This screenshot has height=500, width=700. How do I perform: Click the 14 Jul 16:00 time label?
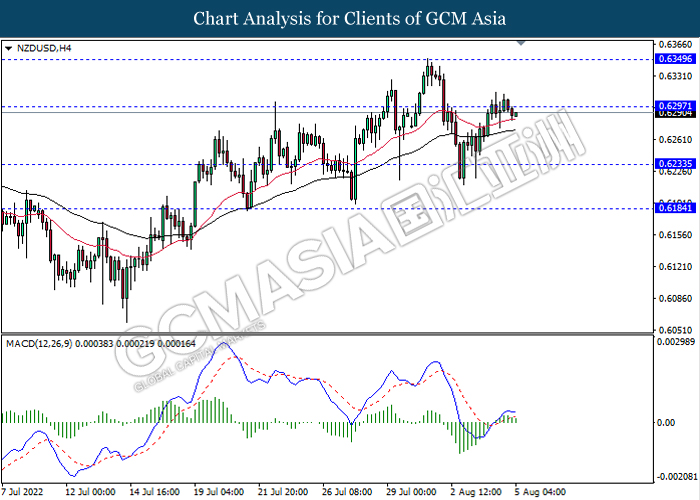154,492
